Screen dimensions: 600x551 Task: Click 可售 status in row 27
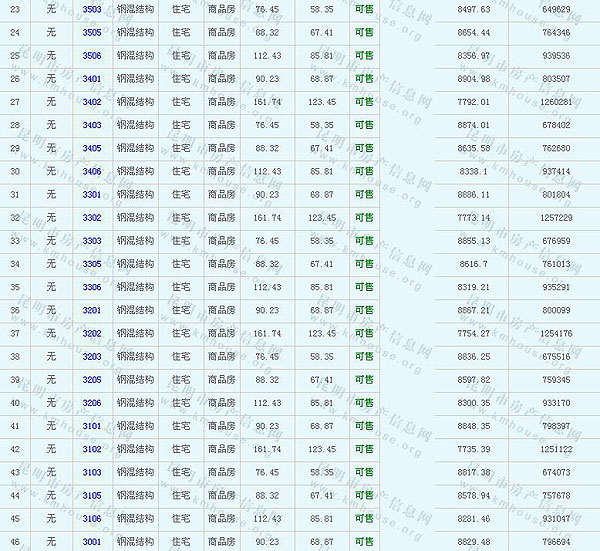coord(364,102)
